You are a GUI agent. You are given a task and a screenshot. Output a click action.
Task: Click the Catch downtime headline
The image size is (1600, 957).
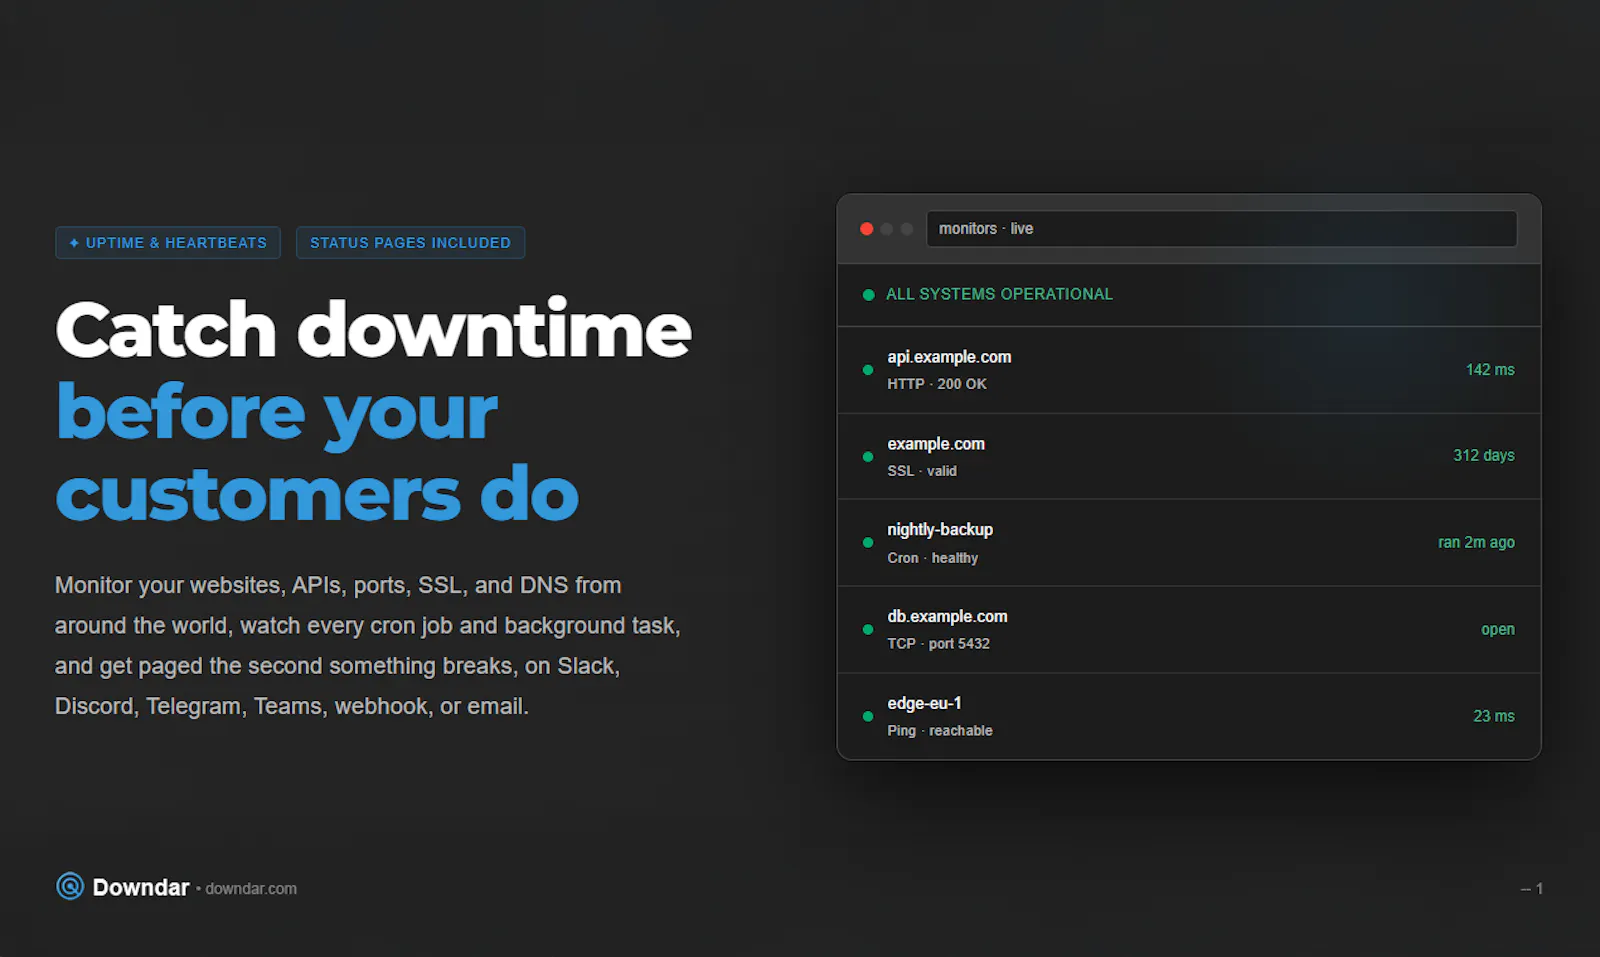click(x=373, y=329)
